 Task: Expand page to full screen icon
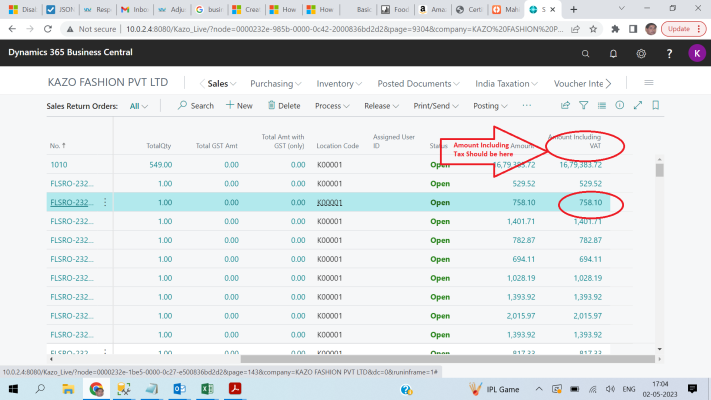pos(638,105)
